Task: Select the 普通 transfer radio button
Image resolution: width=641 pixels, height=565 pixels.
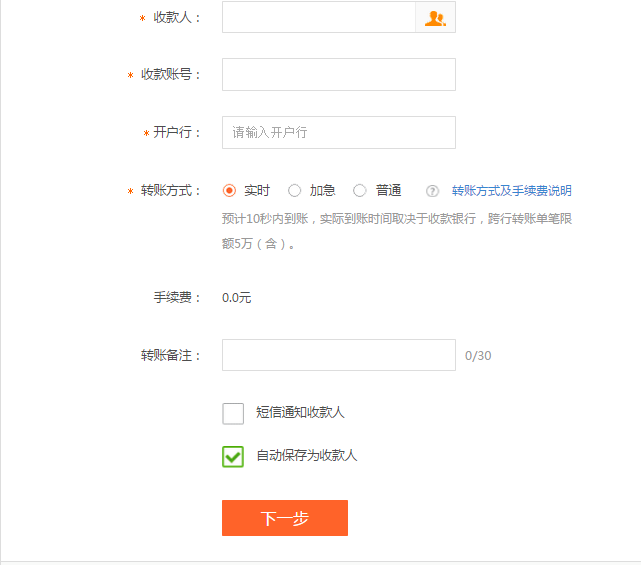Action: point(360,191)
